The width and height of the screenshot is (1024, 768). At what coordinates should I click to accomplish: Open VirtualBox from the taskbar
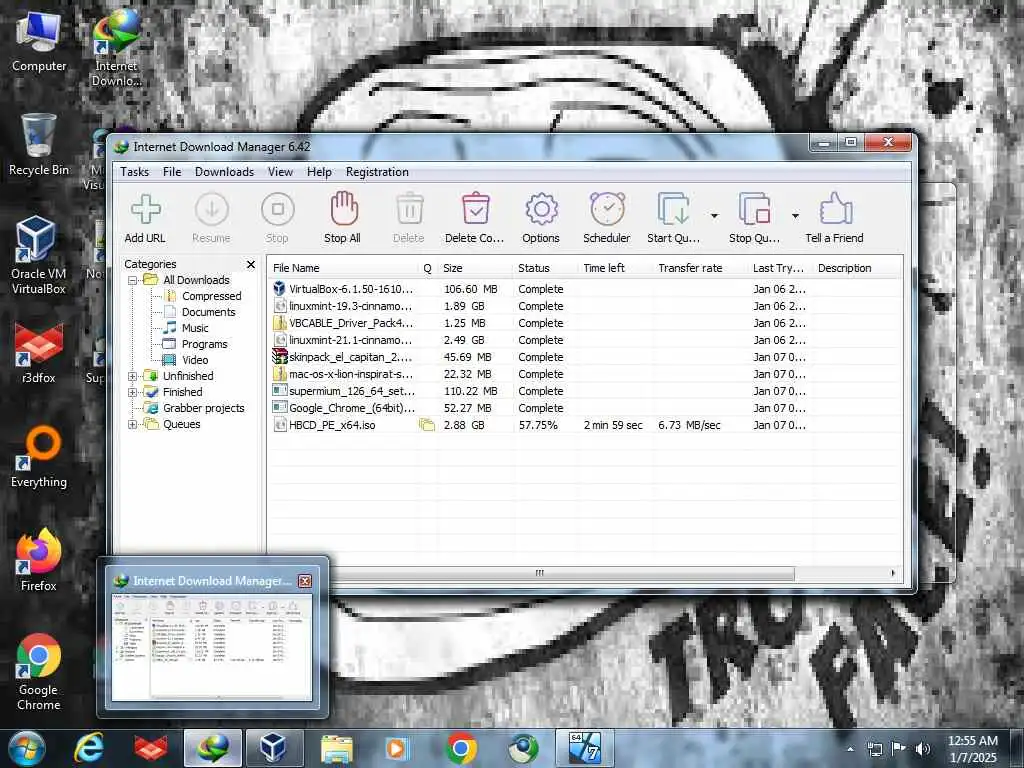273,748
